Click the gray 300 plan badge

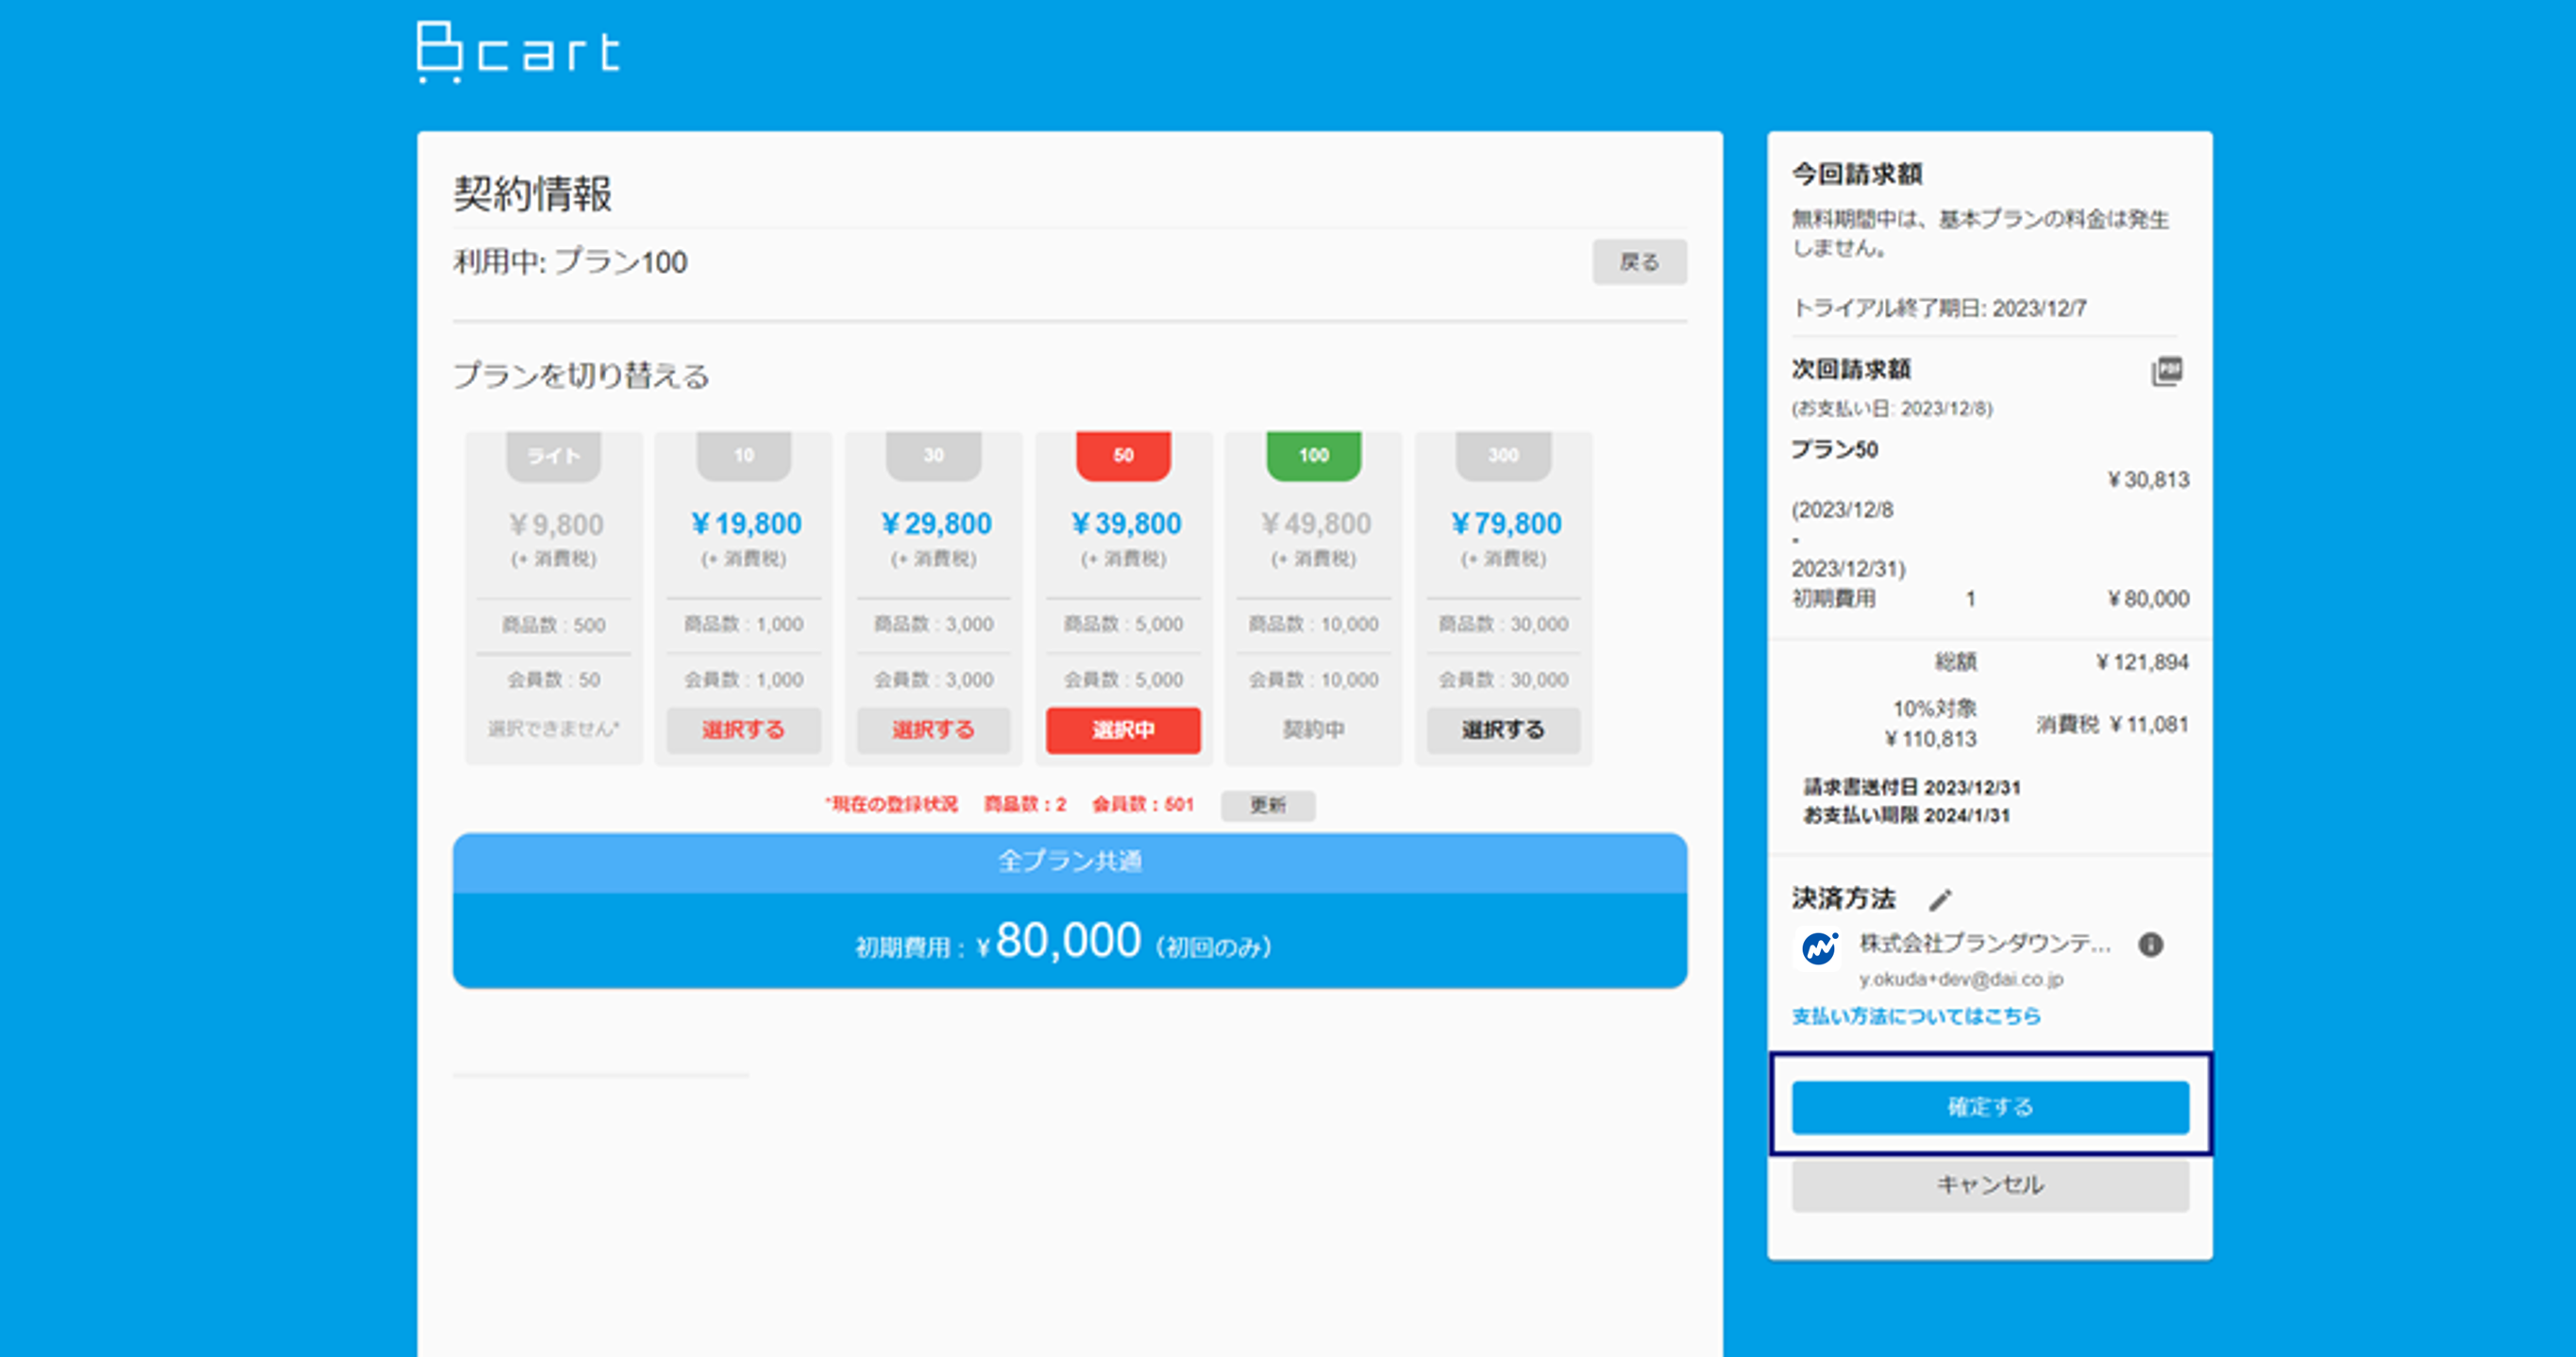pyautogui.click(x=1503, y=455)
